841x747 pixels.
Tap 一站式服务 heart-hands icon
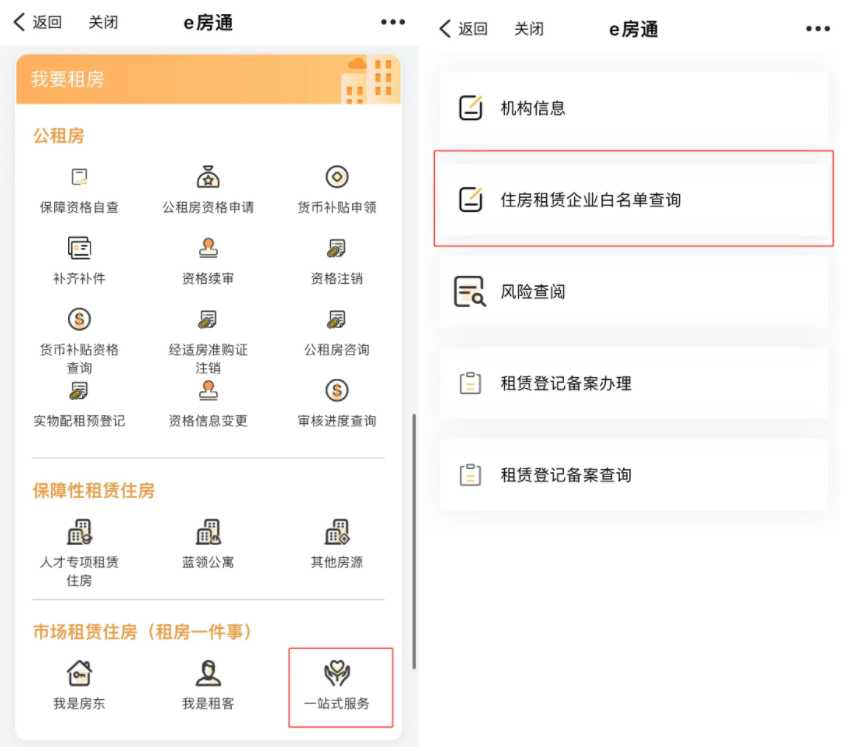(337, 673)
